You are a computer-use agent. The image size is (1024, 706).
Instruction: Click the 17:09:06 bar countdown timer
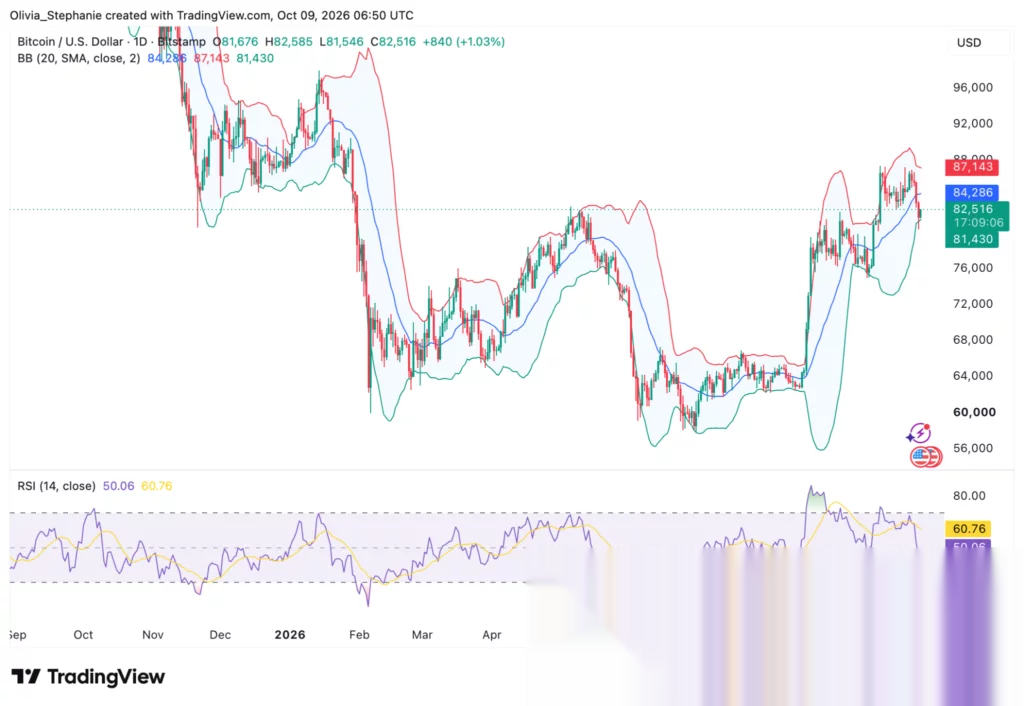tap(978, 223)
